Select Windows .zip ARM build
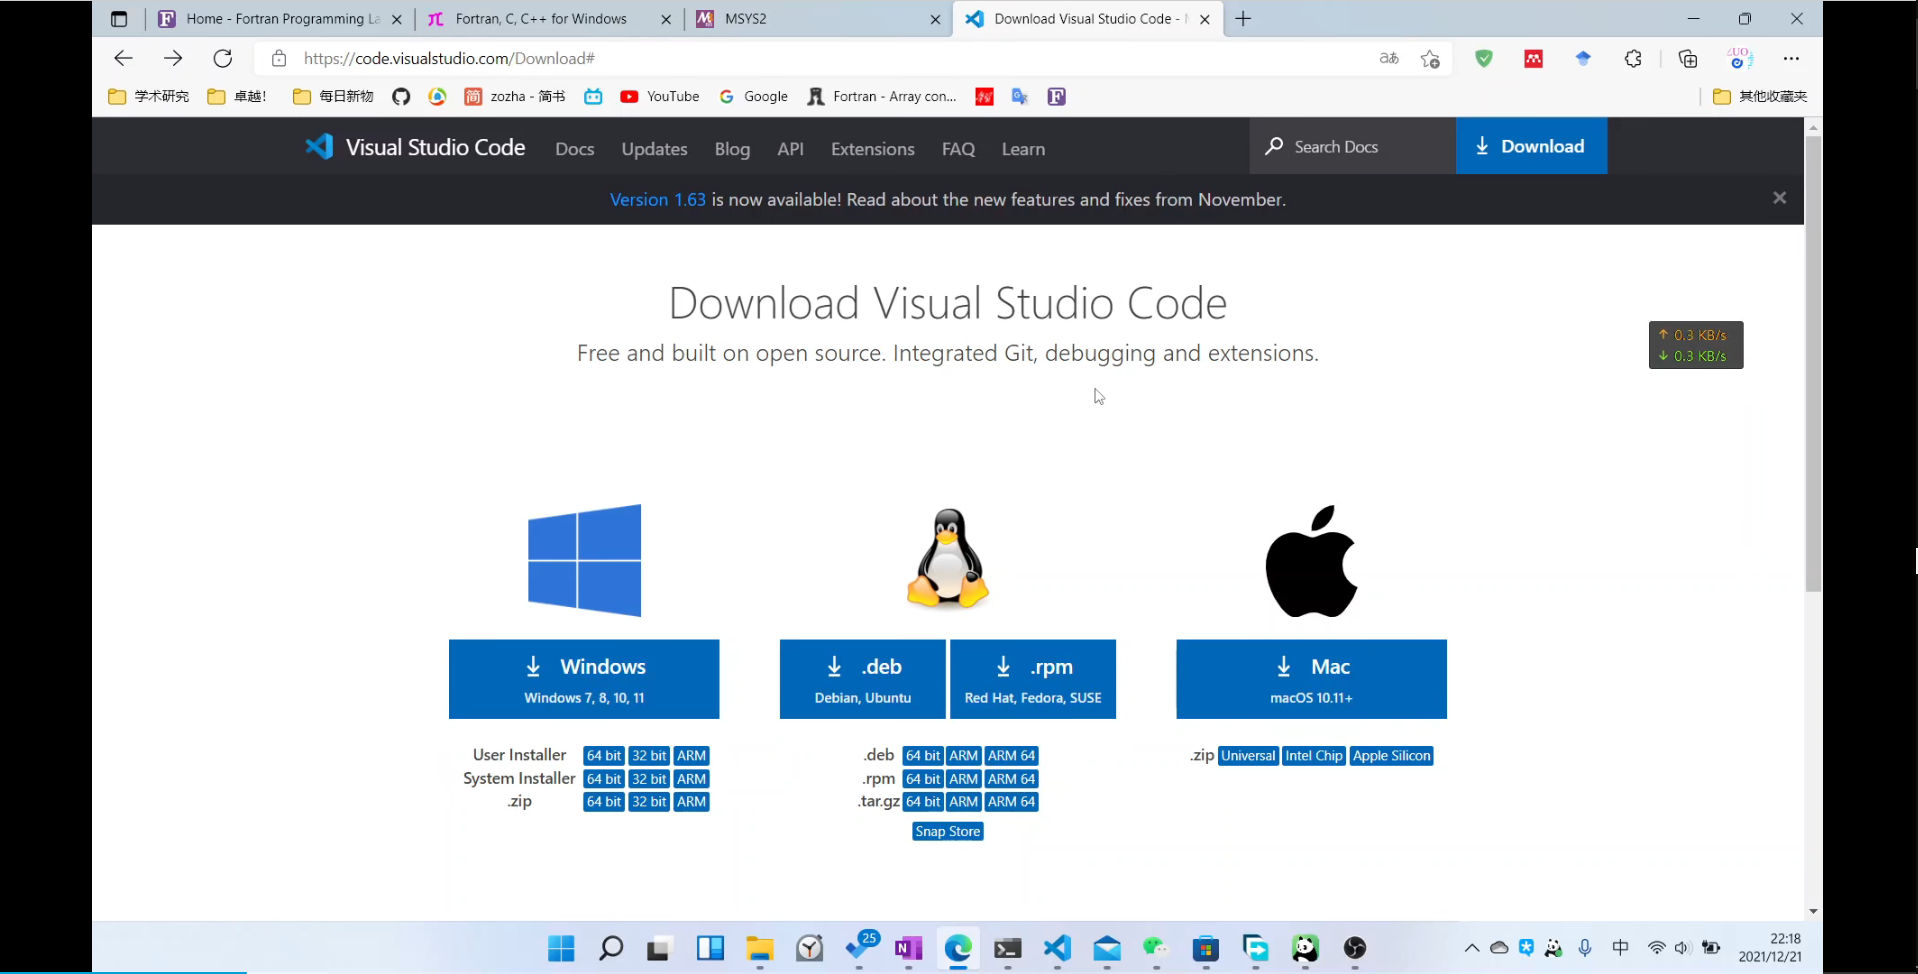The width and height of the screenshot is (1918, 974). pyautogui.click(x=691, y=802)
